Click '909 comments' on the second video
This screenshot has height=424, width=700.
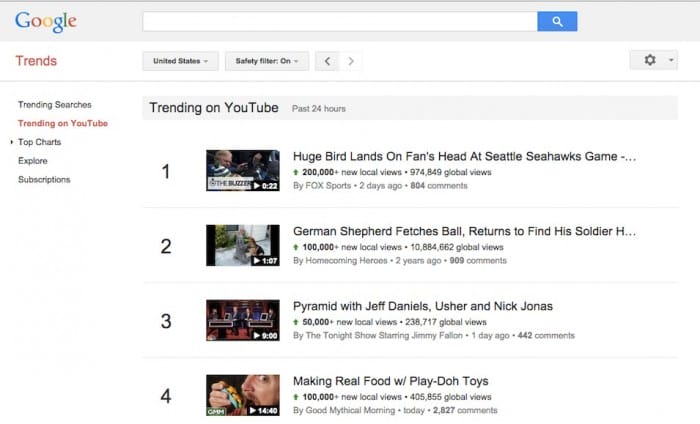pos(478,261)
